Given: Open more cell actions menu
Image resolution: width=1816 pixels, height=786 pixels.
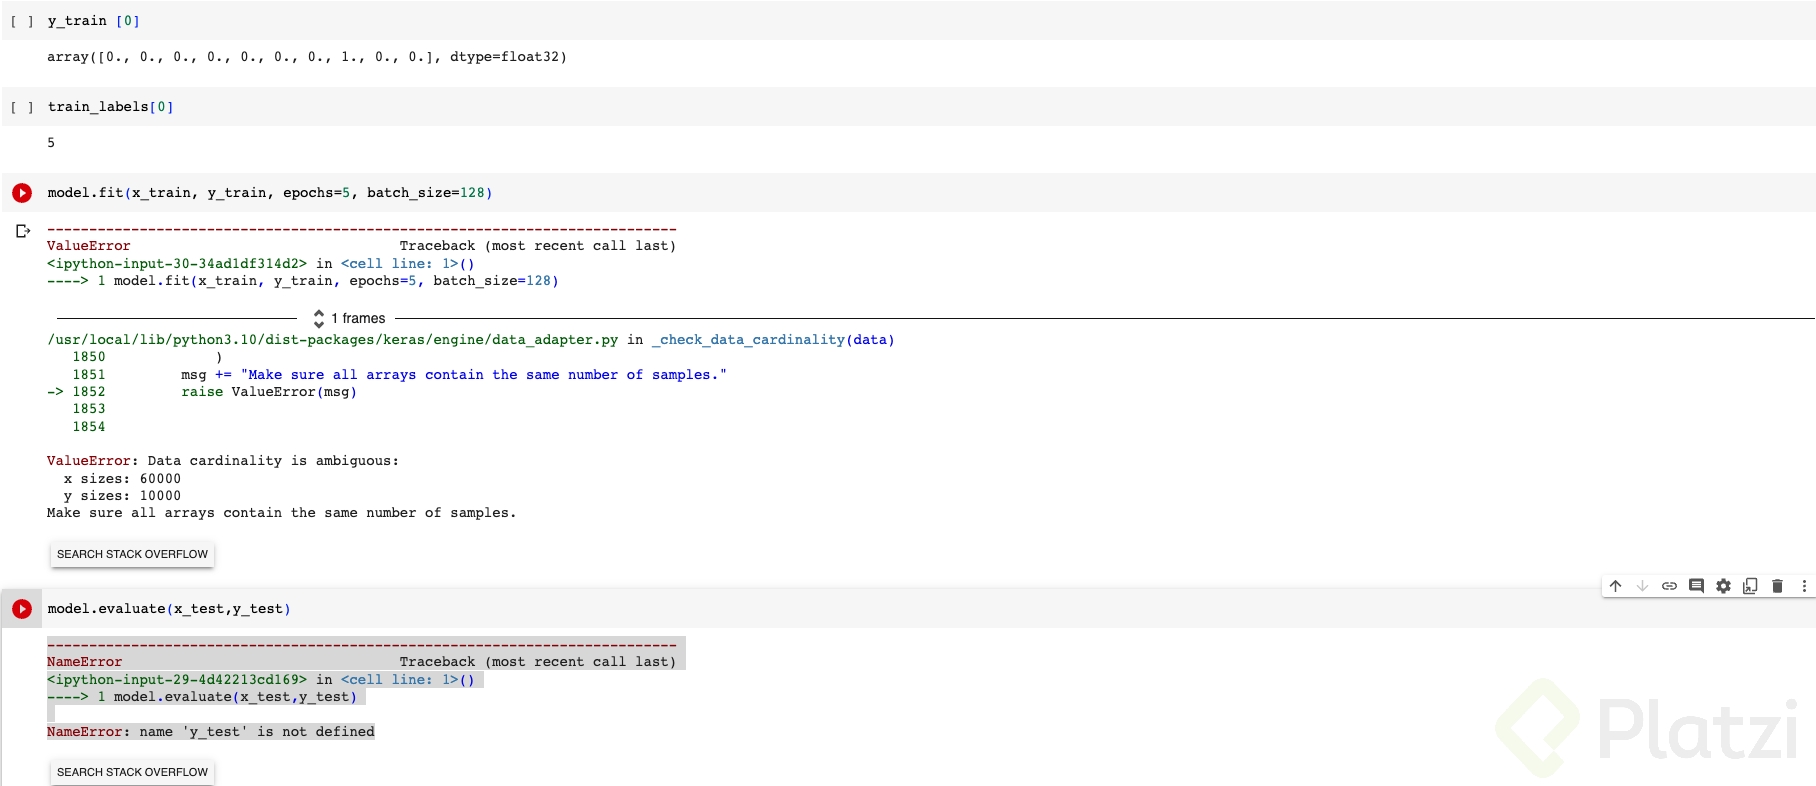Looking at the screenshot, I should tap(1804, 586).
